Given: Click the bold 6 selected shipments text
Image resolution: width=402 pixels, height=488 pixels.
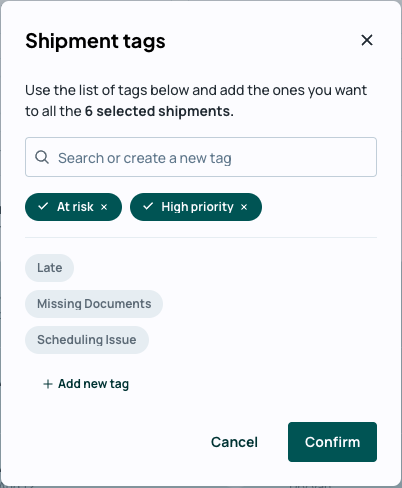Looking at the screenshot, I should [x=159, y=111].
